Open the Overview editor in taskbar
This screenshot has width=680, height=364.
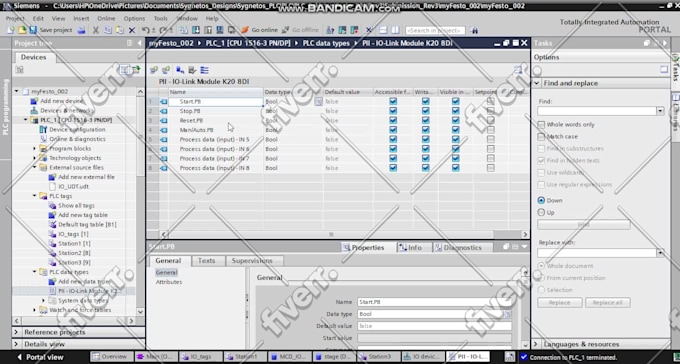(110, 357)
